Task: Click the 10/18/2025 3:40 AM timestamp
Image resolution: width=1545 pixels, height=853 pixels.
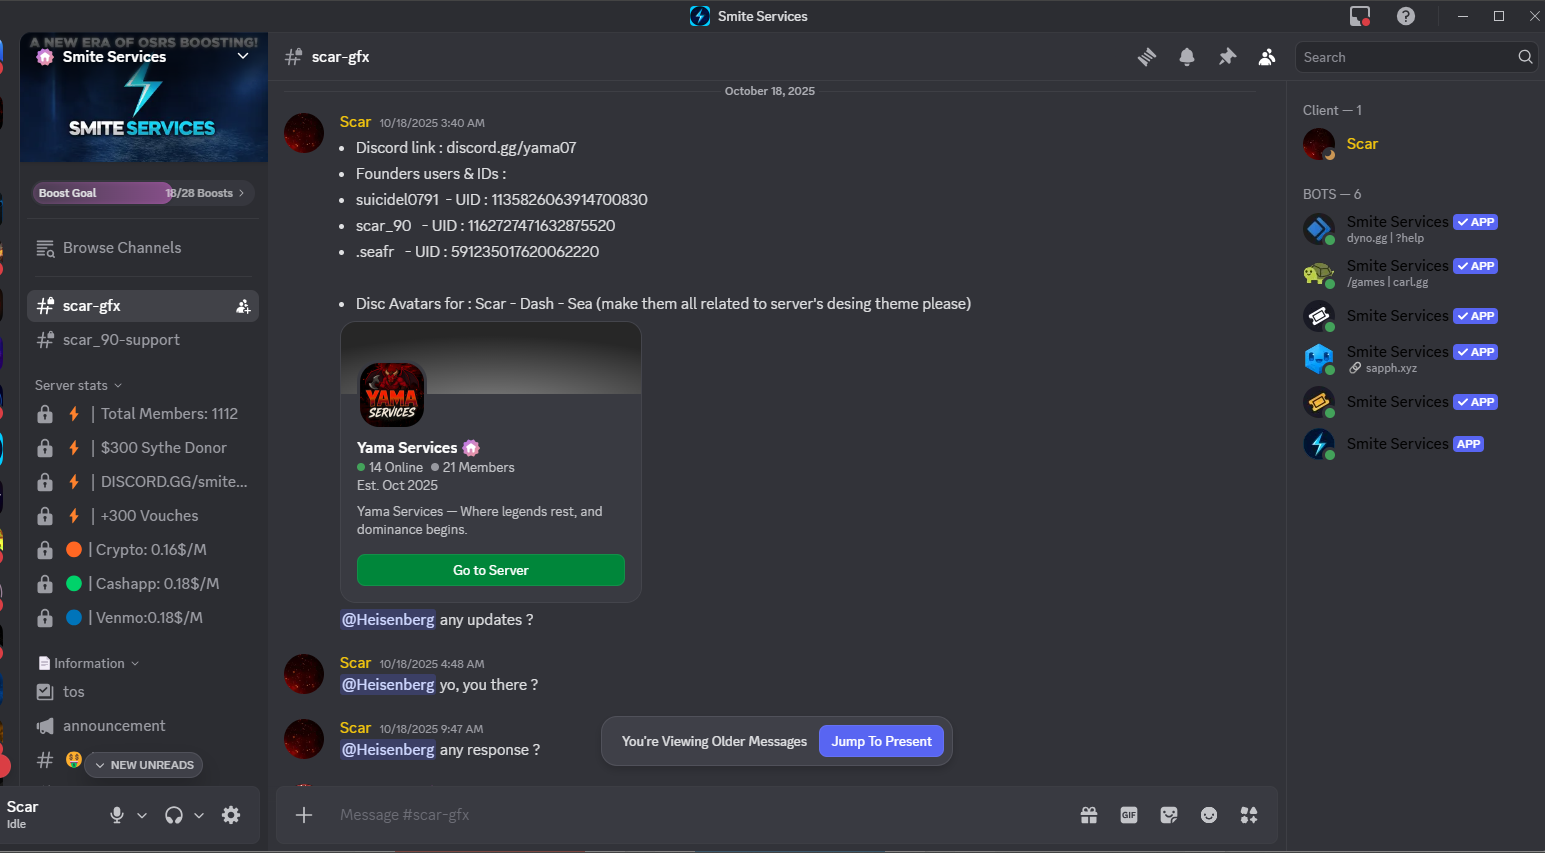Action: pyautogui.click(x=432, y=123)
